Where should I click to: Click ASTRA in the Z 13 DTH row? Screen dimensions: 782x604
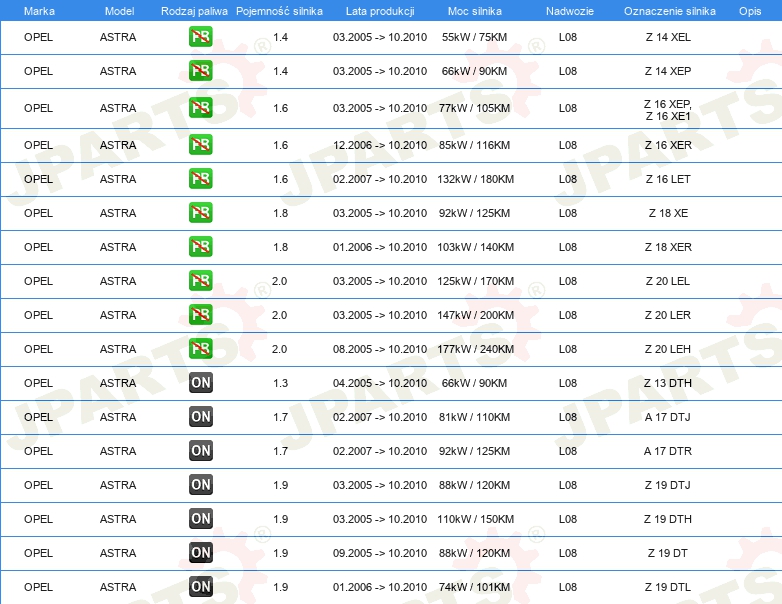click(118, 383)
